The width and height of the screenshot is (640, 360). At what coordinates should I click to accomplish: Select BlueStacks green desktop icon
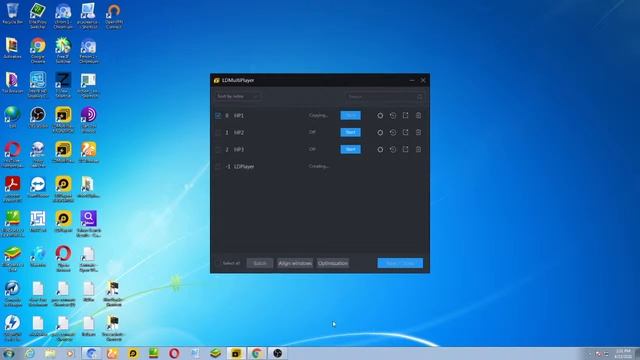(x=12, y=223)
